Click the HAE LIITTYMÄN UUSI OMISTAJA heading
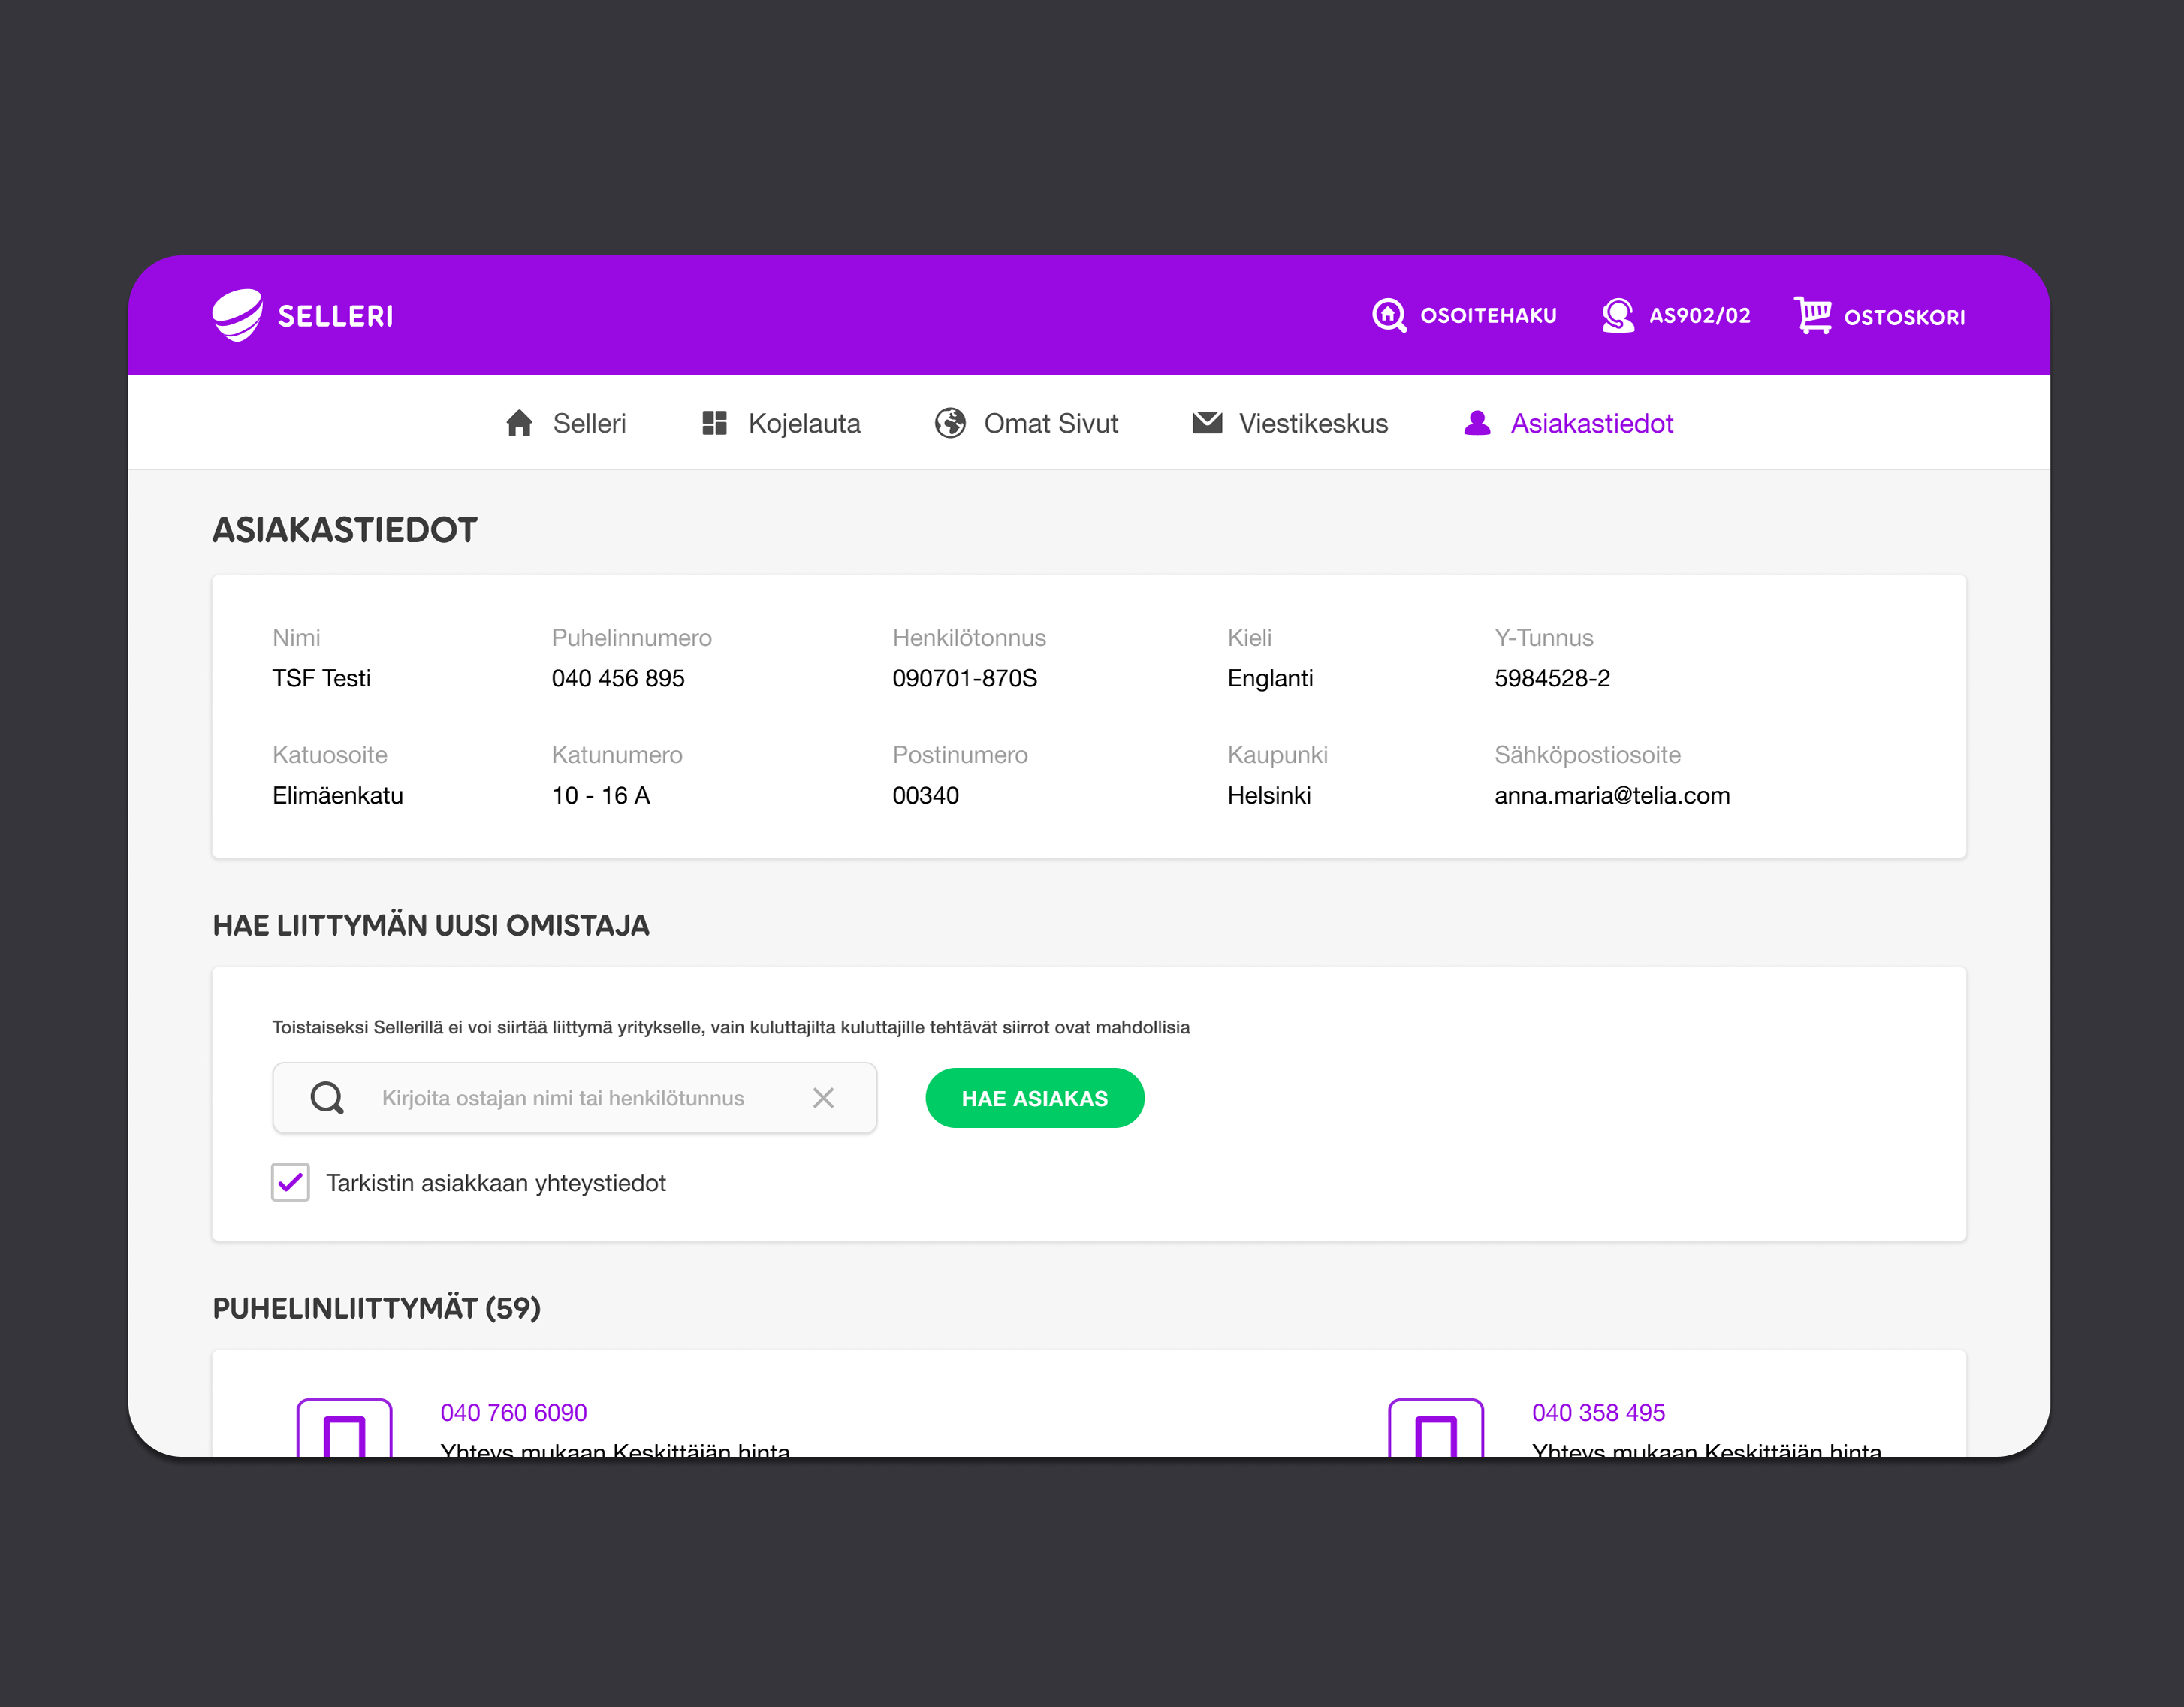The image size is (2184, 1707). [x=431, y=925]
